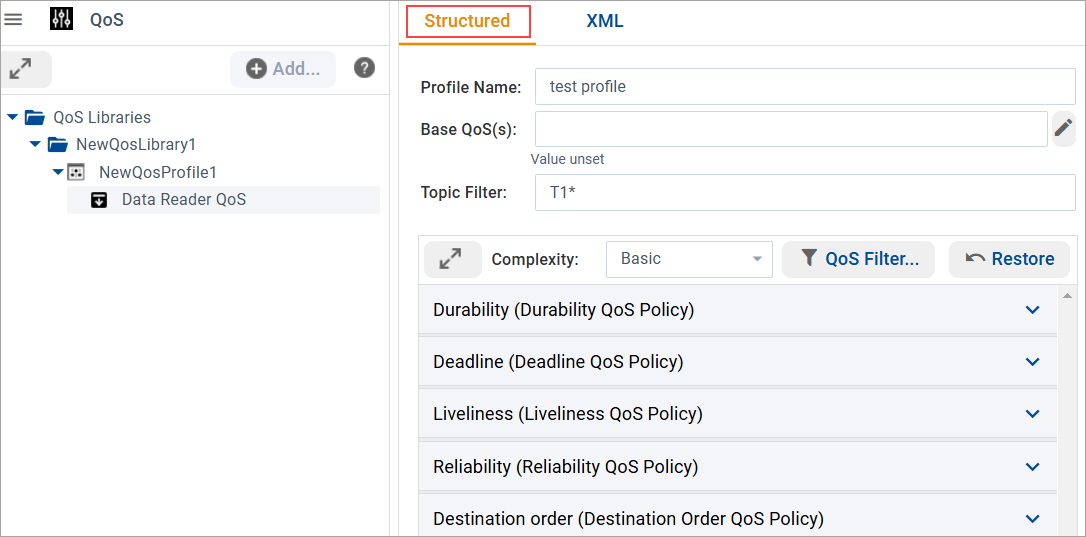The image size is (1086, 537).
Task: Expand the left tree panel with arrows icon
Action: 21,69
